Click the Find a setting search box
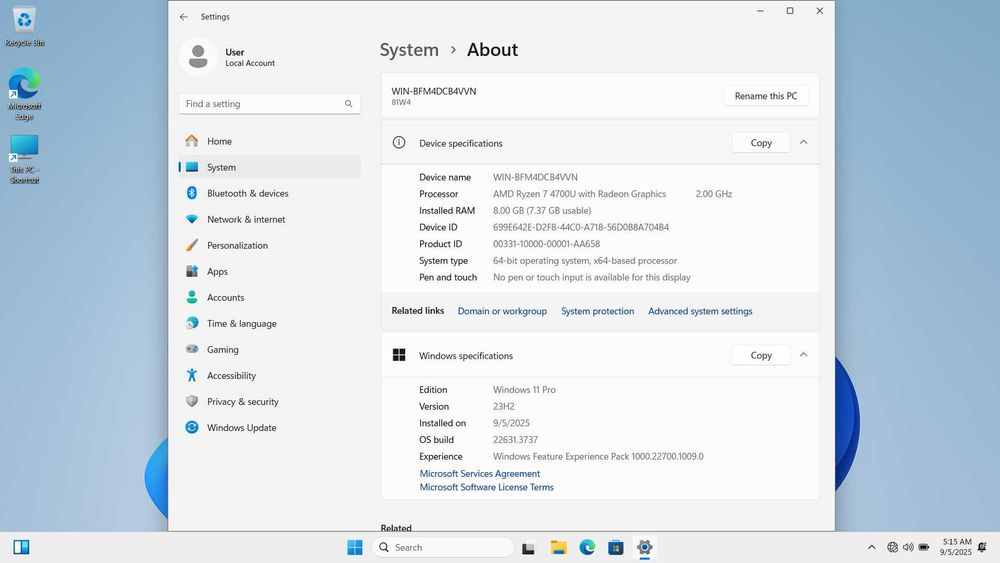Viewport: 1000px width, 563px height. point(270,103)
